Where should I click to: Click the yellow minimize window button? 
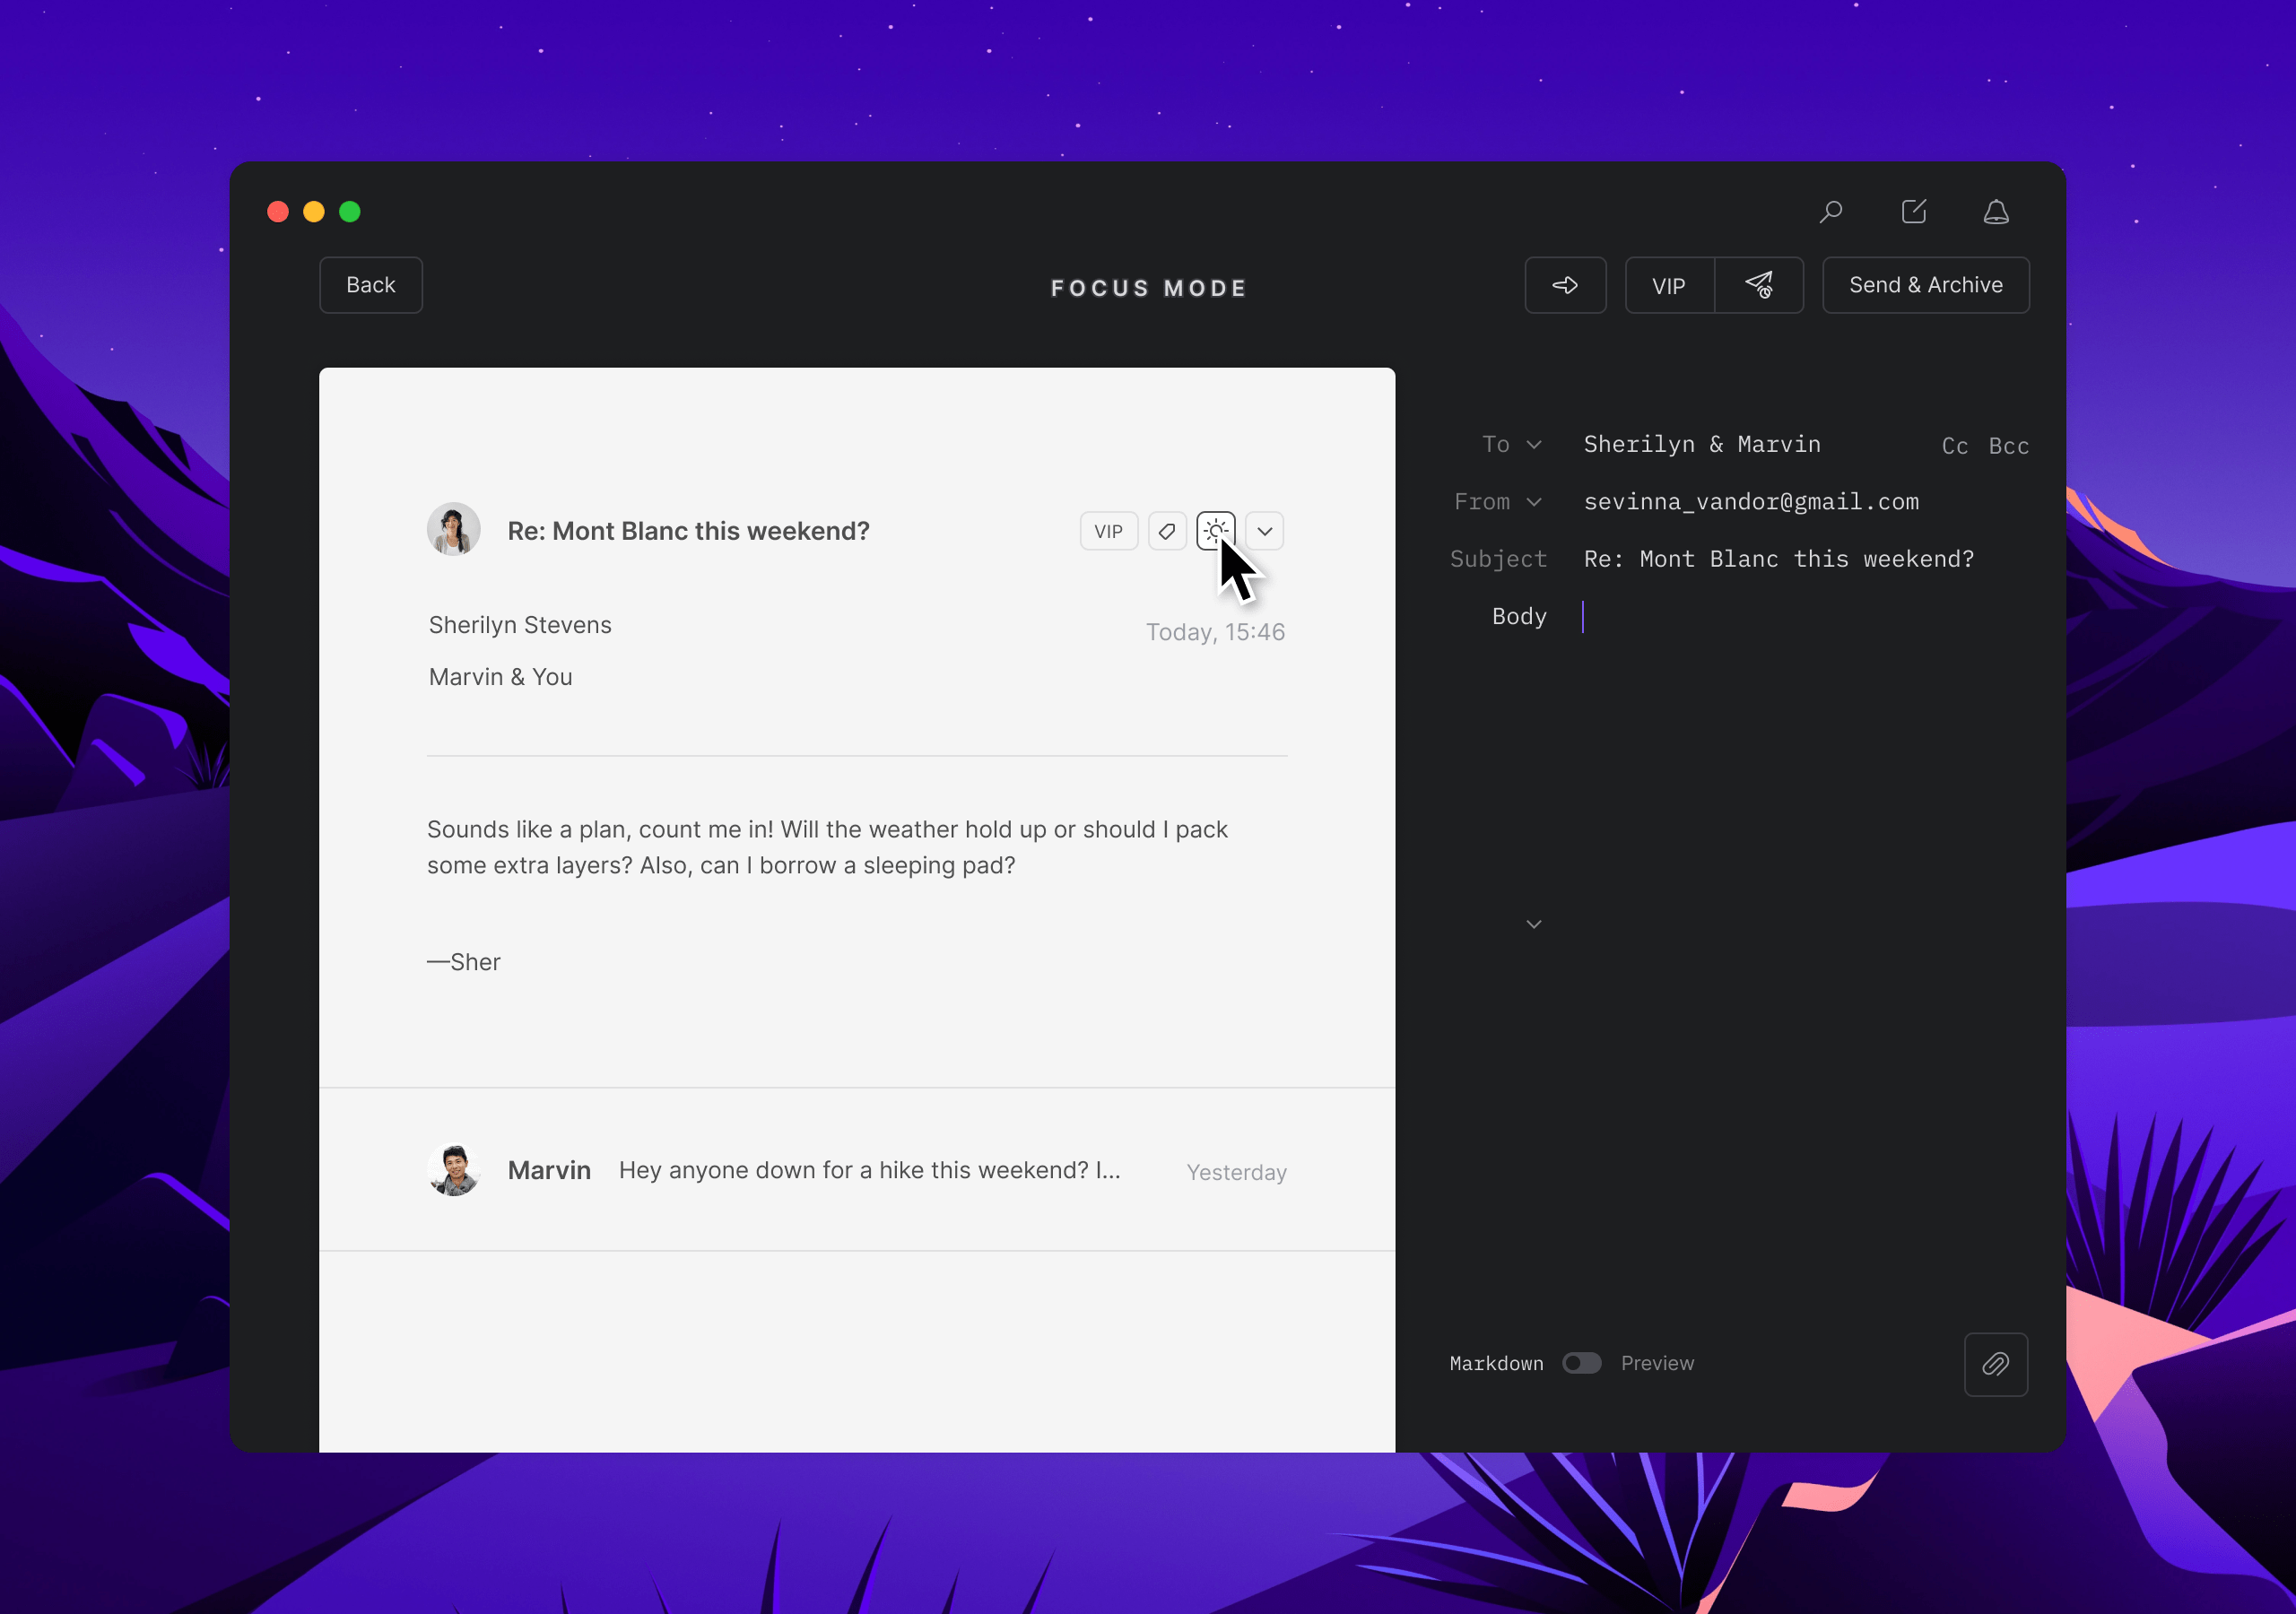(314, 212)
